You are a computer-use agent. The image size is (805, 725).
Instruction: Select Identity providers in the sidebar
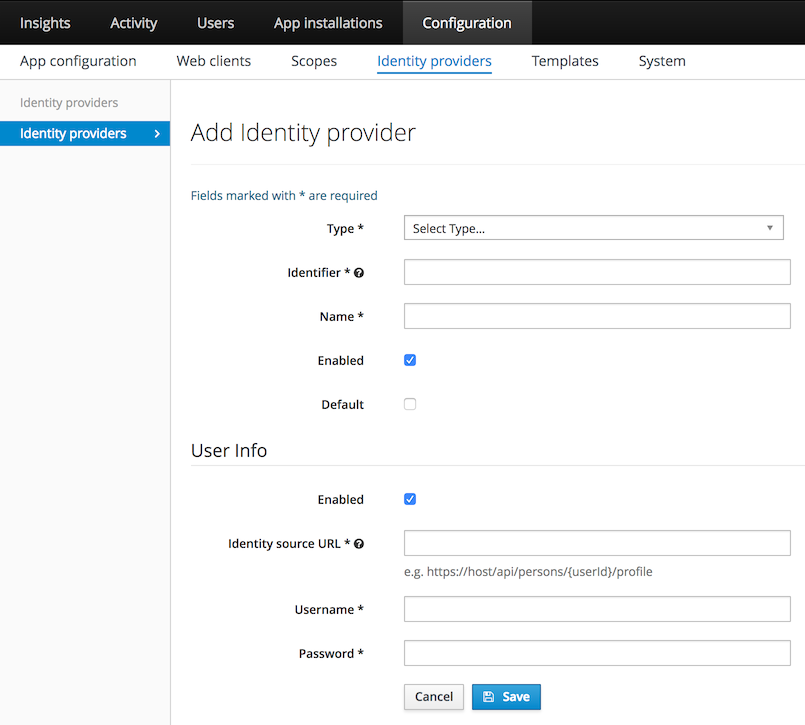85,133
